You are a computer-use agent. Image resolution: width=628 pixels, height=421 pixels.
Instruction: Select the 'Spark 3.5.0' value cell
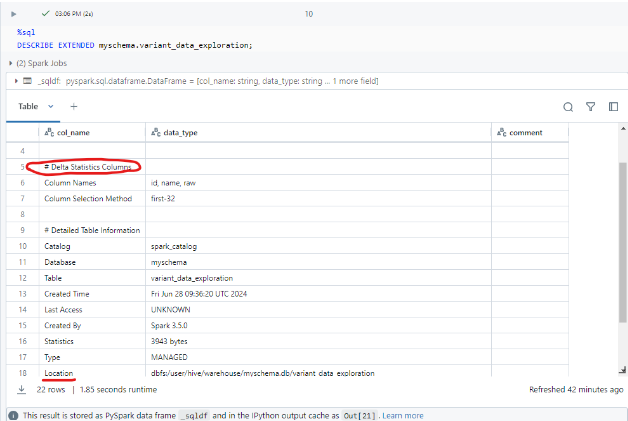click(x=318, y=325)
